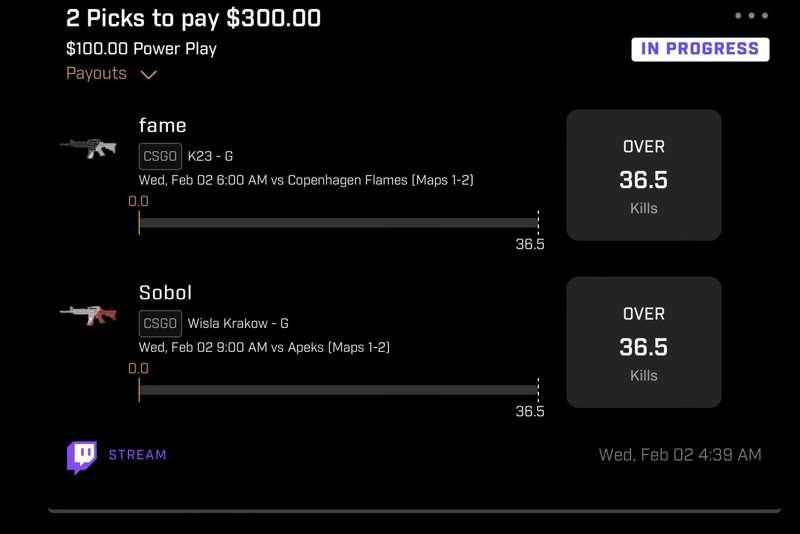Image resolution: width=800 pixels, height=534 pixels.
Task: Click the fame player name
Action: point(163,125)
